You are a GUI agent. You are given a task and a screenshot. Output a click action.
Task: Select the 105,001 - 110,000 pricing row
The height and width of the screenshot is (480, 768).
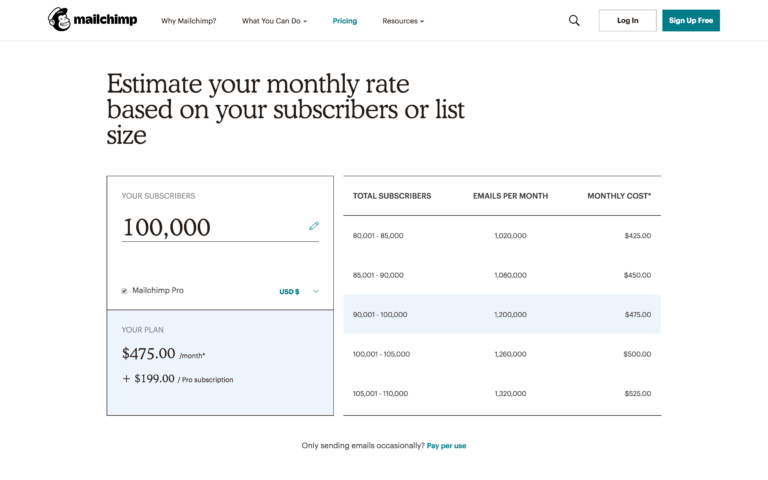click(x=502, y=393)
